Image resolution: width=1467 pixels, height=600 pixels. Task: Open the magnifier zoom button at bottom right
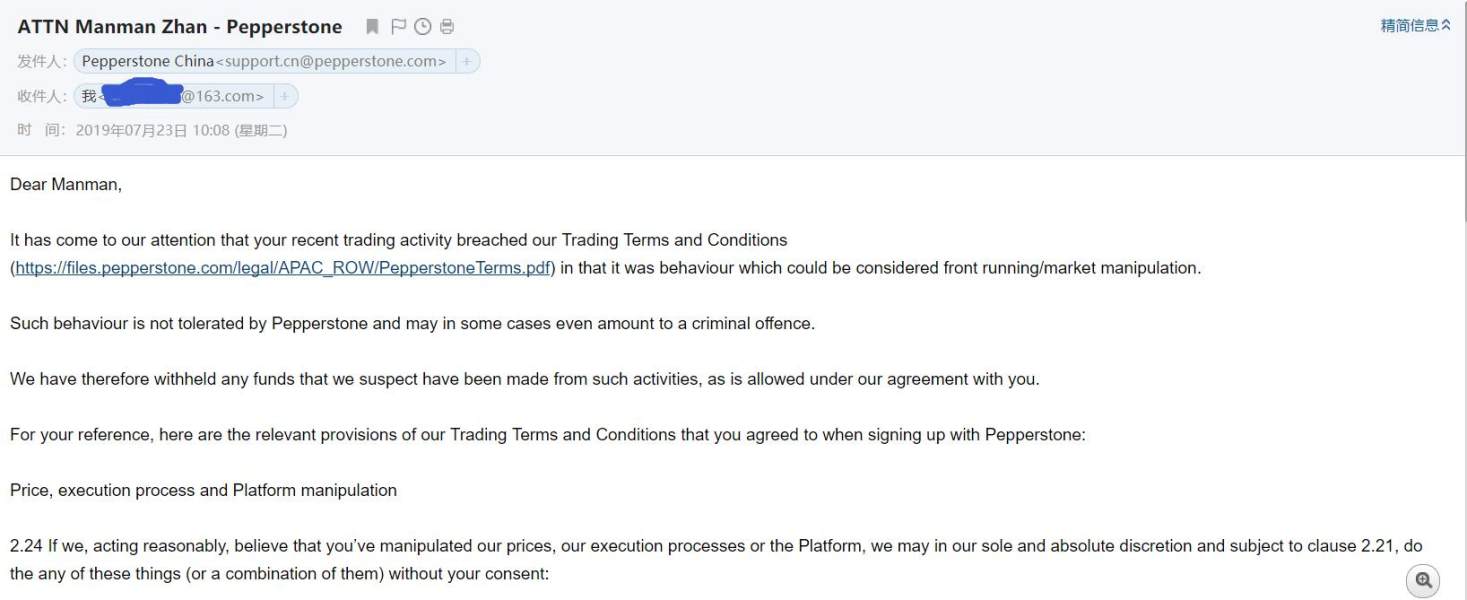(x=1423, y=580)
